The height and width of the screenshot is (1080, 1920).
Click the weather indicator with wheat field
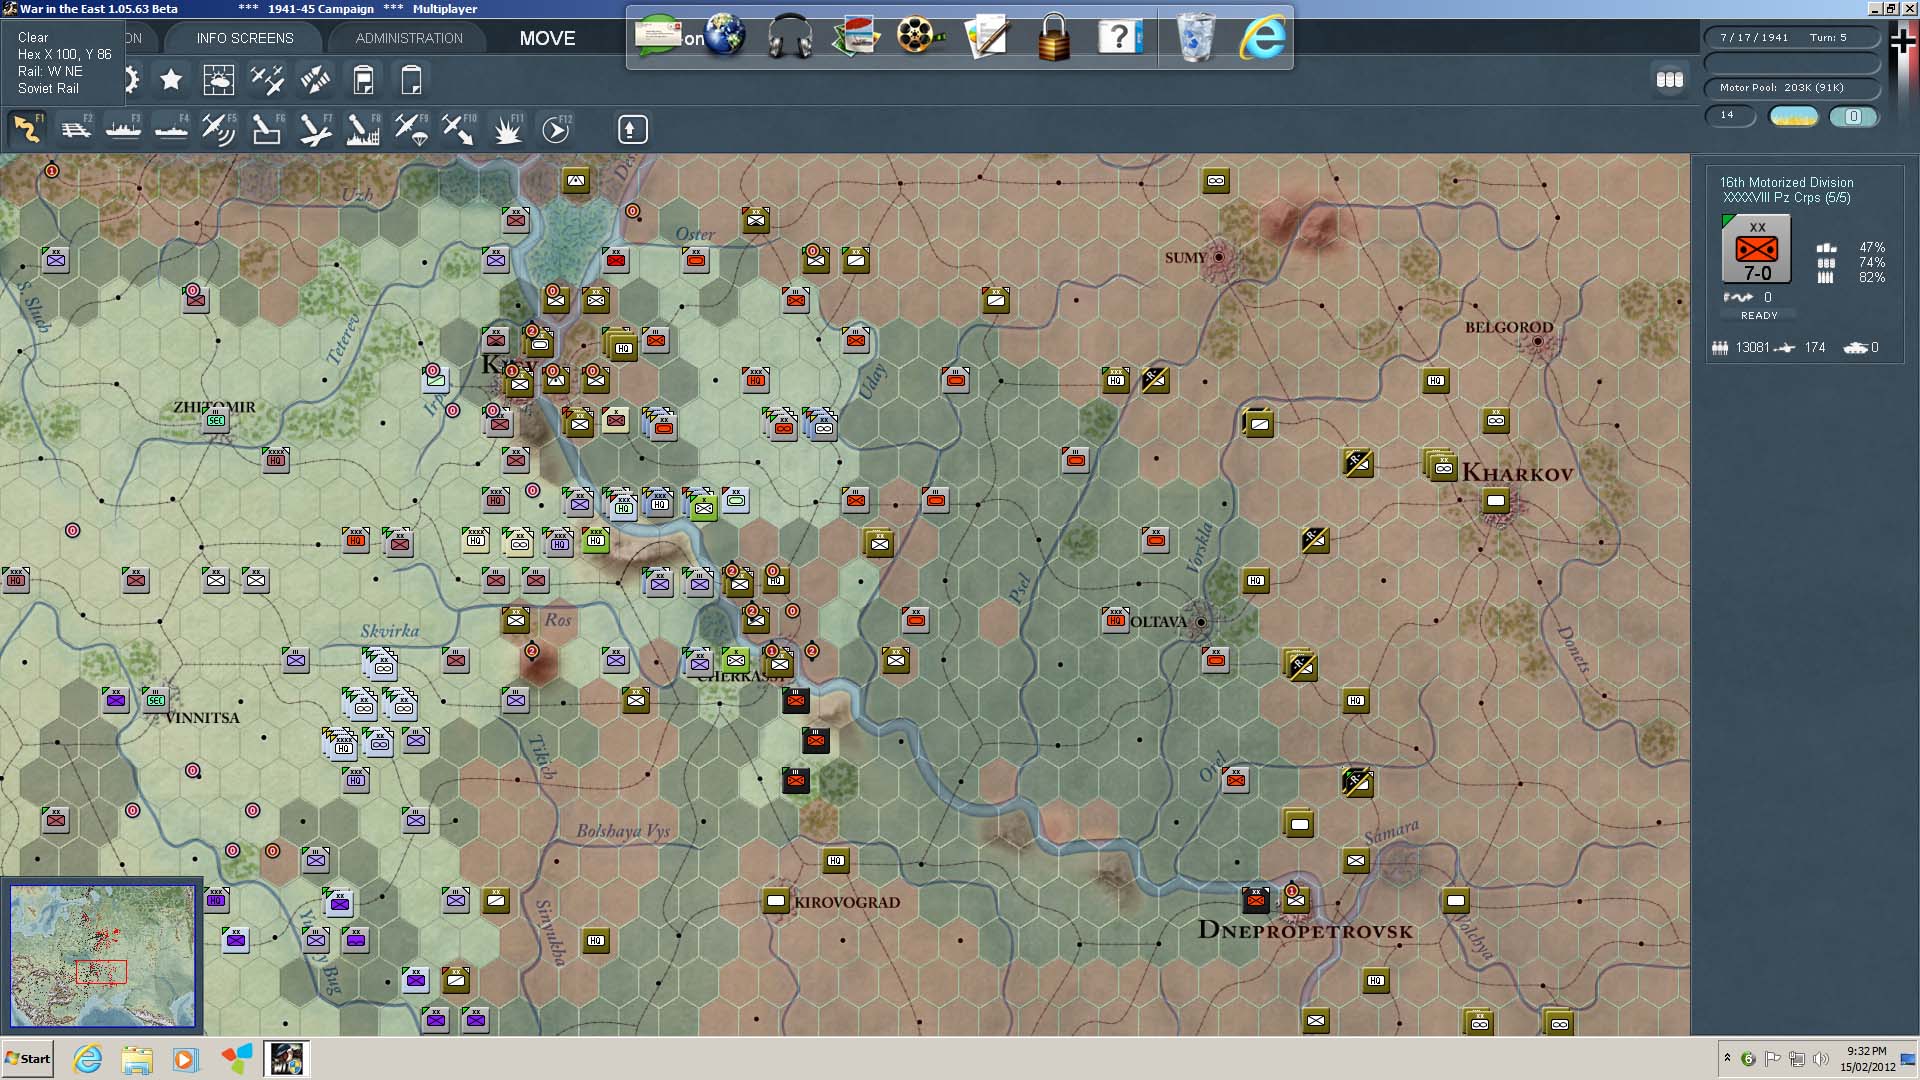coord(1794,116)
